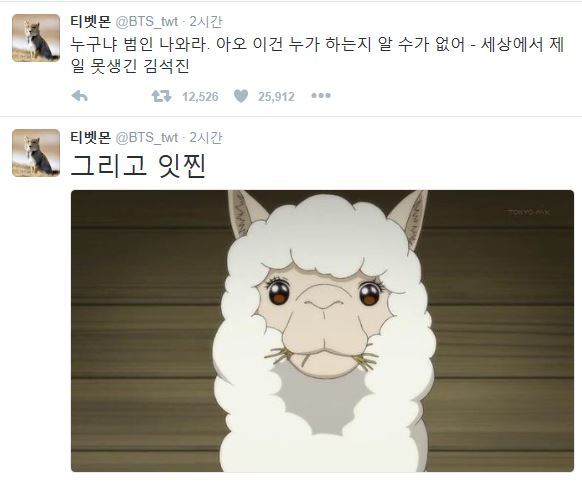
Task: Click 티벳몬 display name on first tweet
Action: 91,21
